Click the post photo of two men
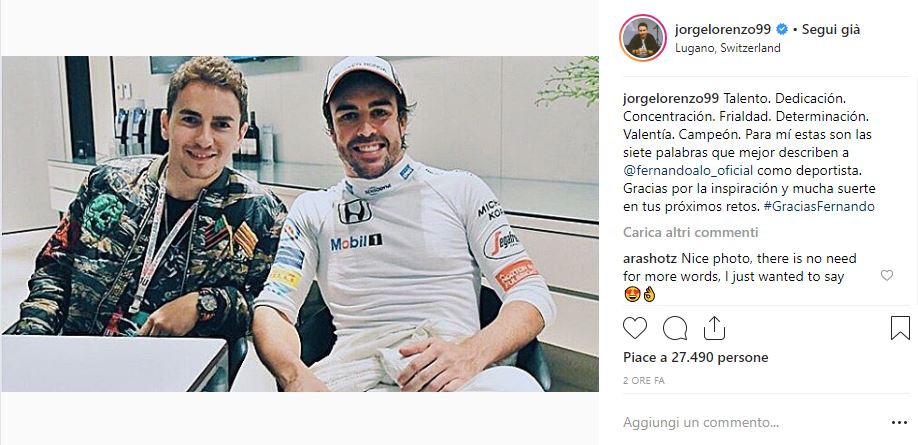This screenshot has height=445, width=918. tap(300, 224)
